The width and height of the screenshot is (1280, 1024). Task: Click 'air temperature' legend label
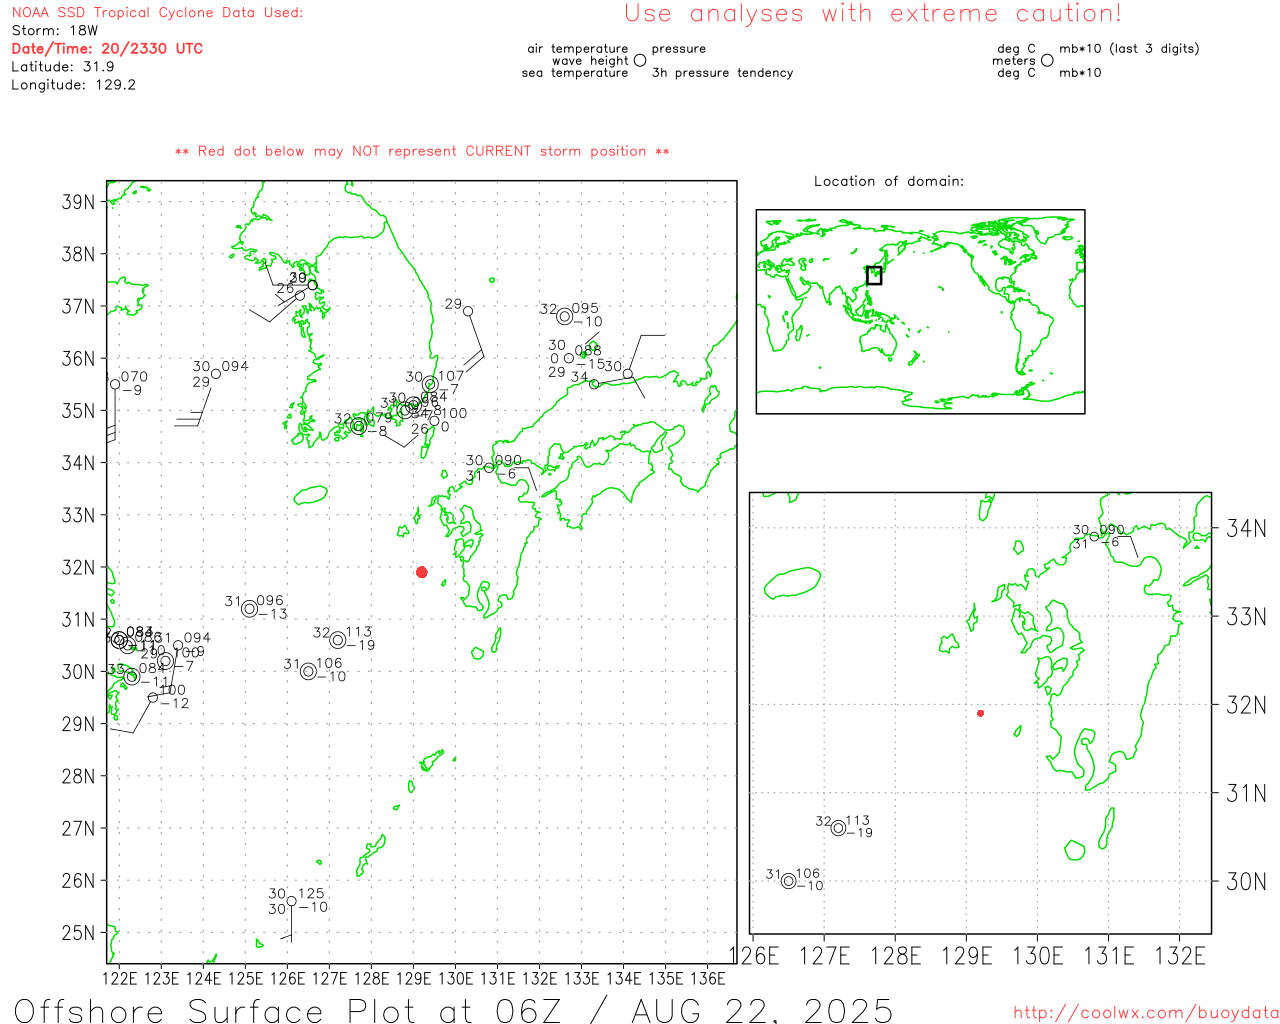point(578,49)
